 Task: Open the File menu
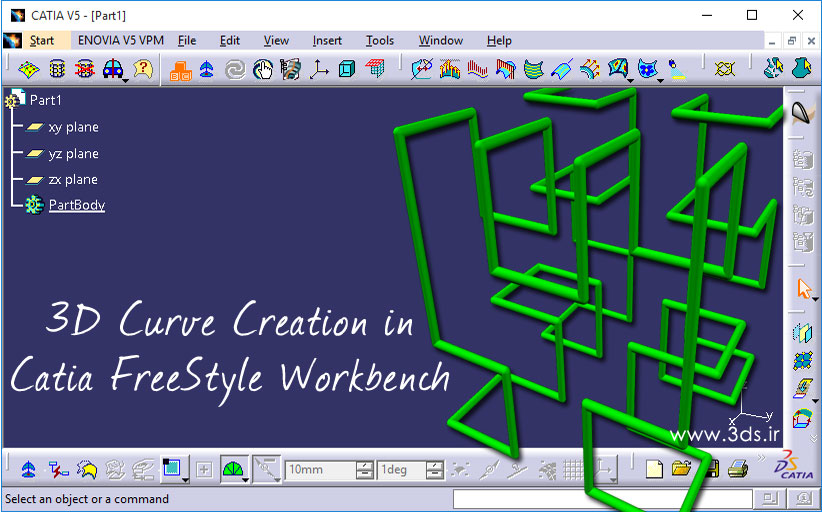187,40
